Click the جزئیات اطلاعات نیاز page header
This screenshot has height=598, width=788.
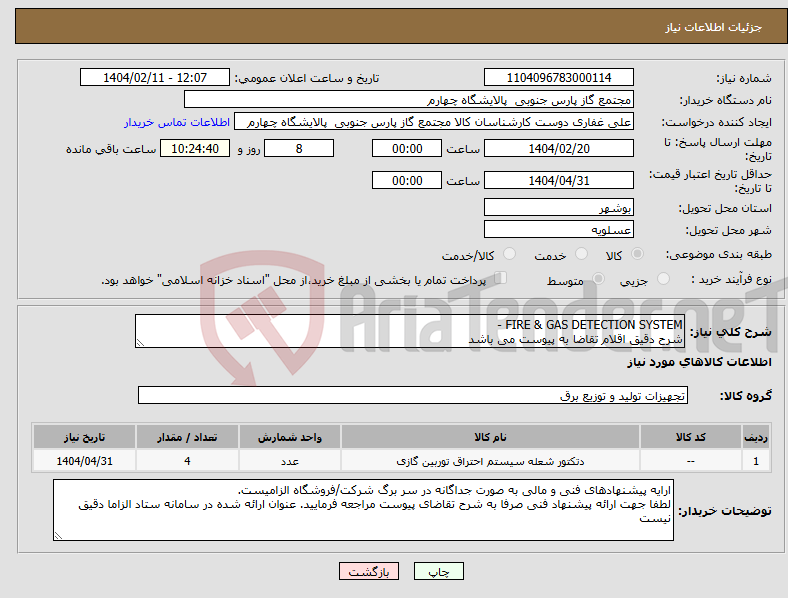tap(713, 27)
